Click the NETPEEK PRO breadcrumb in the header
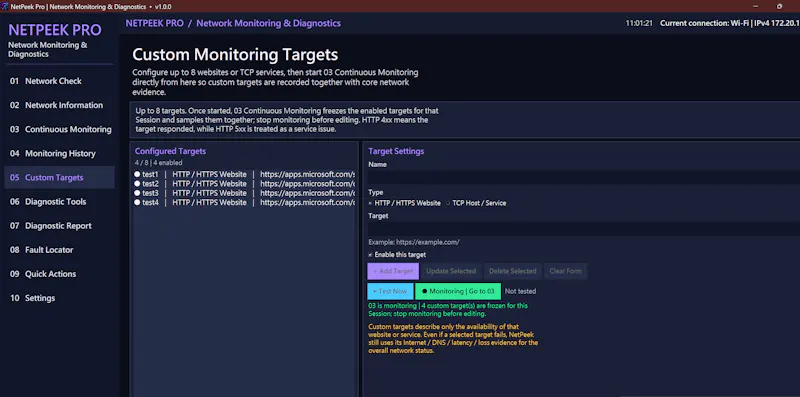800x397 pixels. pos(155,23)
